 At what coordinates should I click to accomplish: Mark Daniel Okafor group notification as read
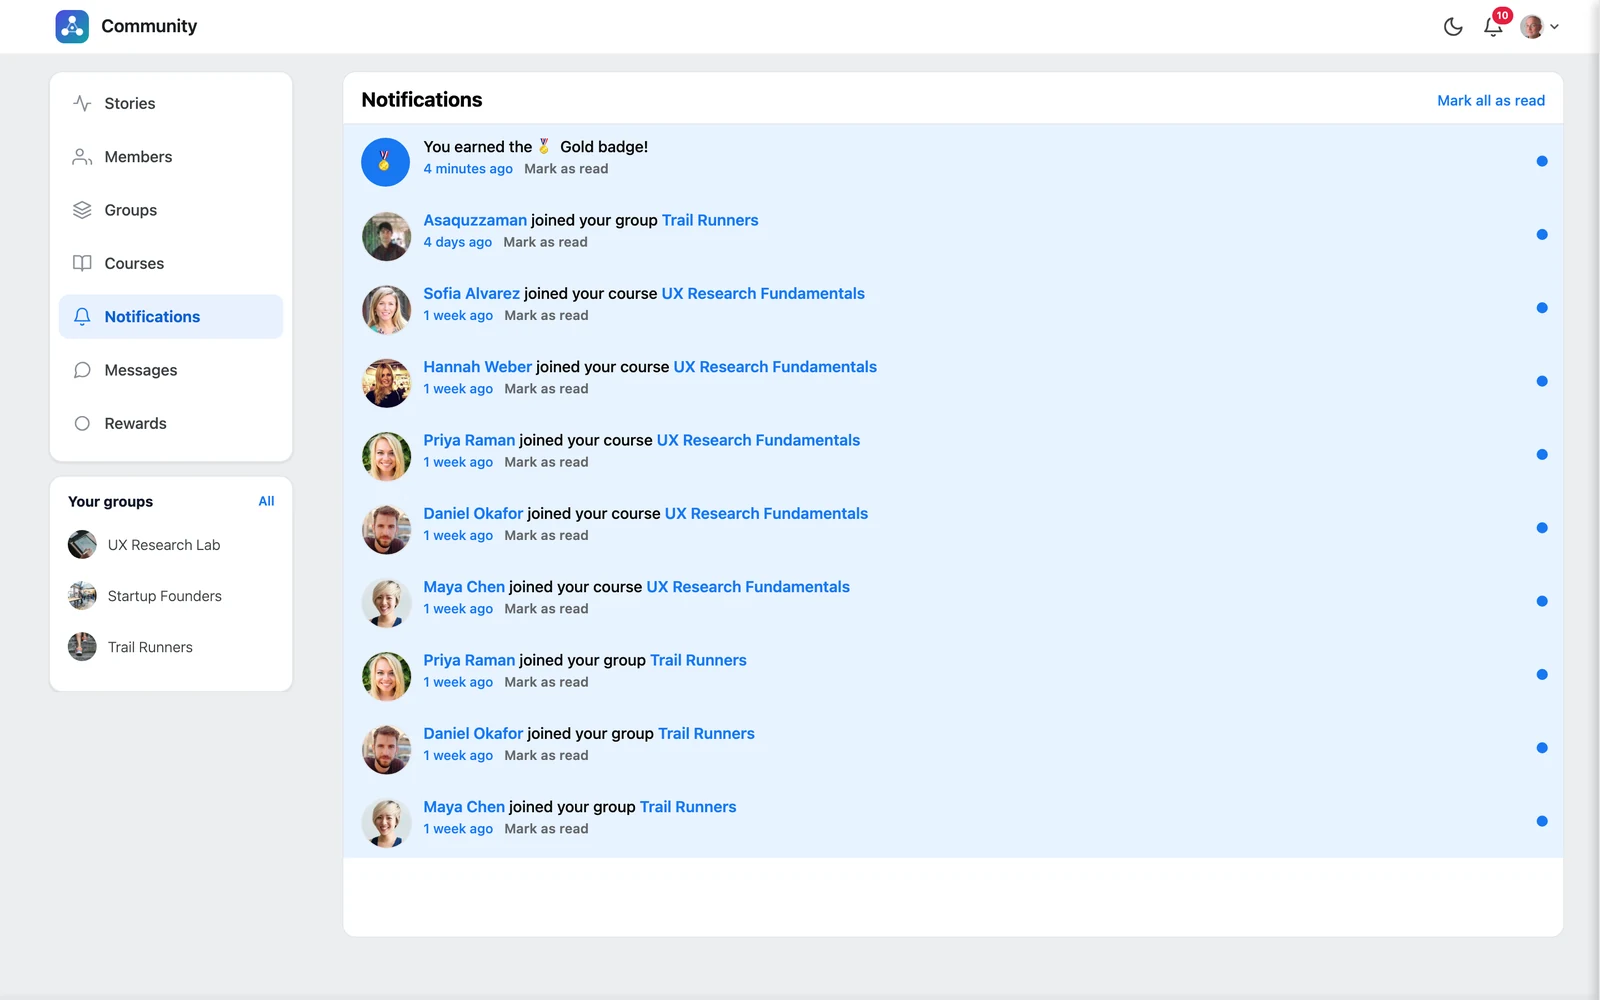point(546,755)
